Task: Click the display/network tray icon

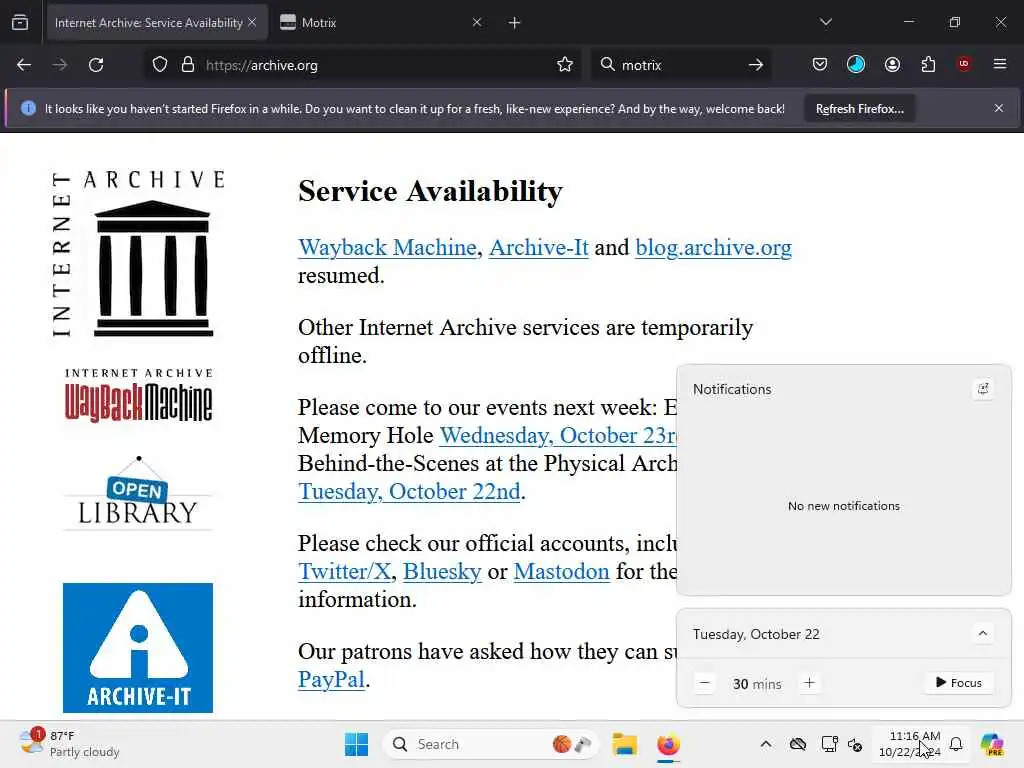Action: (x=829, y=744)
